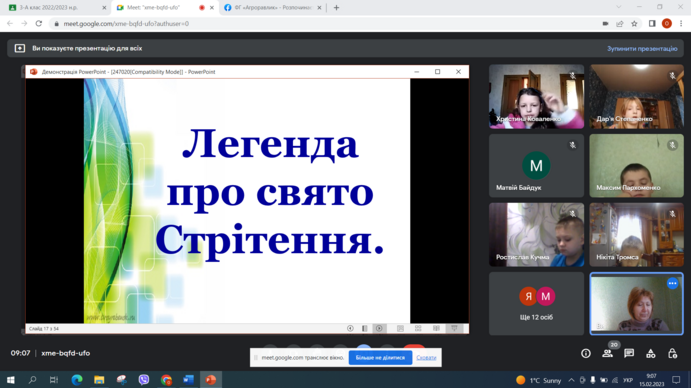This screenshot has width=691, height=388.
Task: Open the taskbar clock showing 15.02.2023
Action: click(x=651, y=380)
